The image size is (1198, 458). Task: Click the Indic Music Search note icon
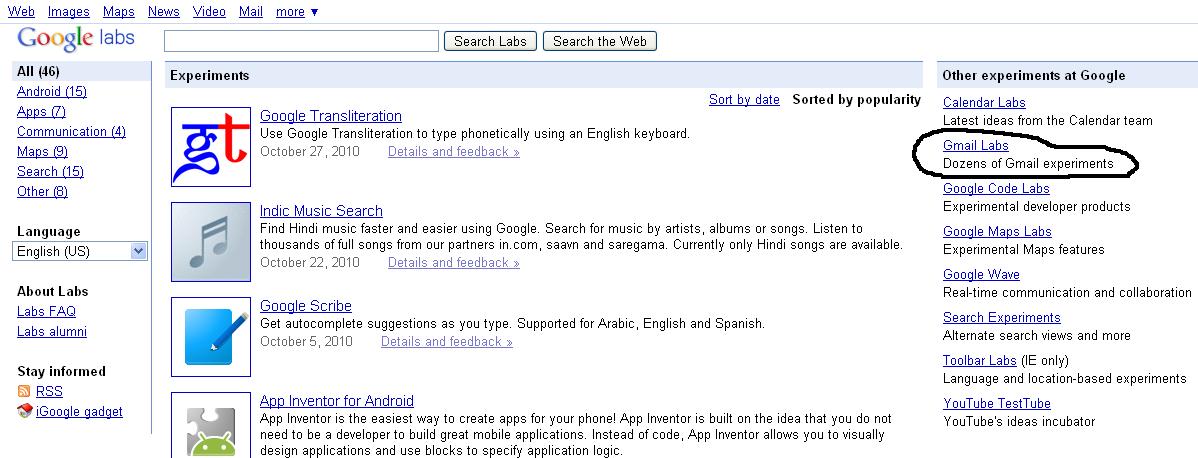click(211, 242)
